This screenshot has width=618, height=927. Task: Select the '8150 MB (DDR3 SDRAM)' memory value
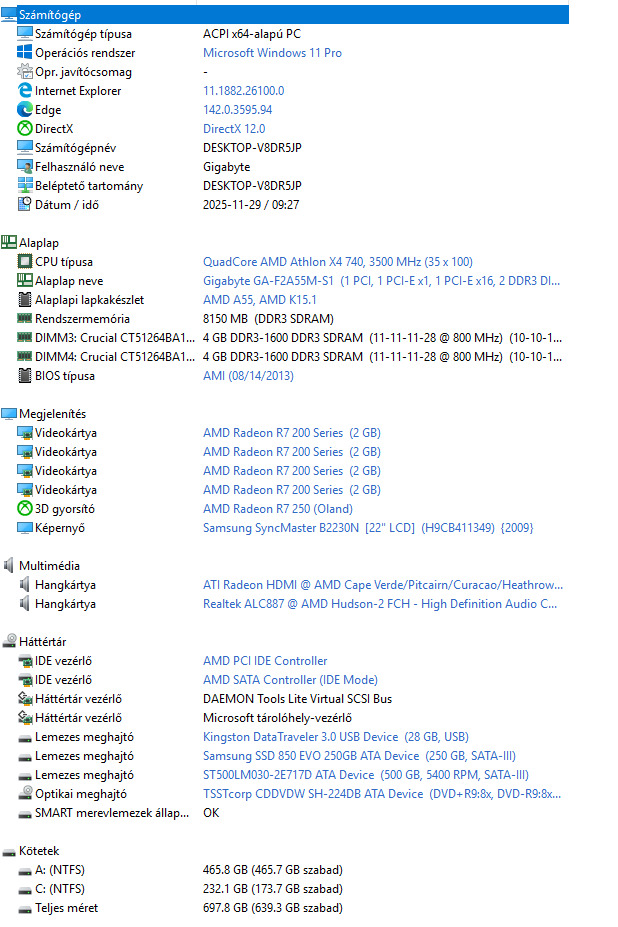pos(268,319)
